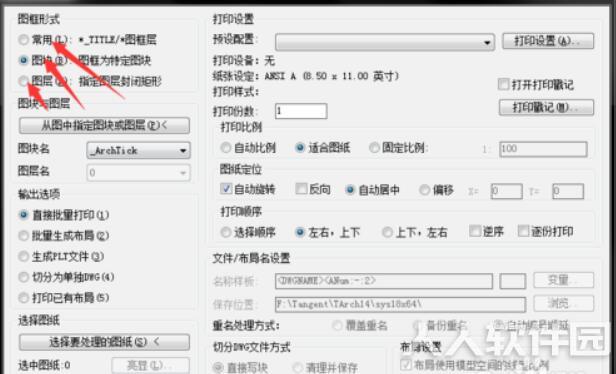
Task: Click the 变量 button
Action: (x=563, y=280)
